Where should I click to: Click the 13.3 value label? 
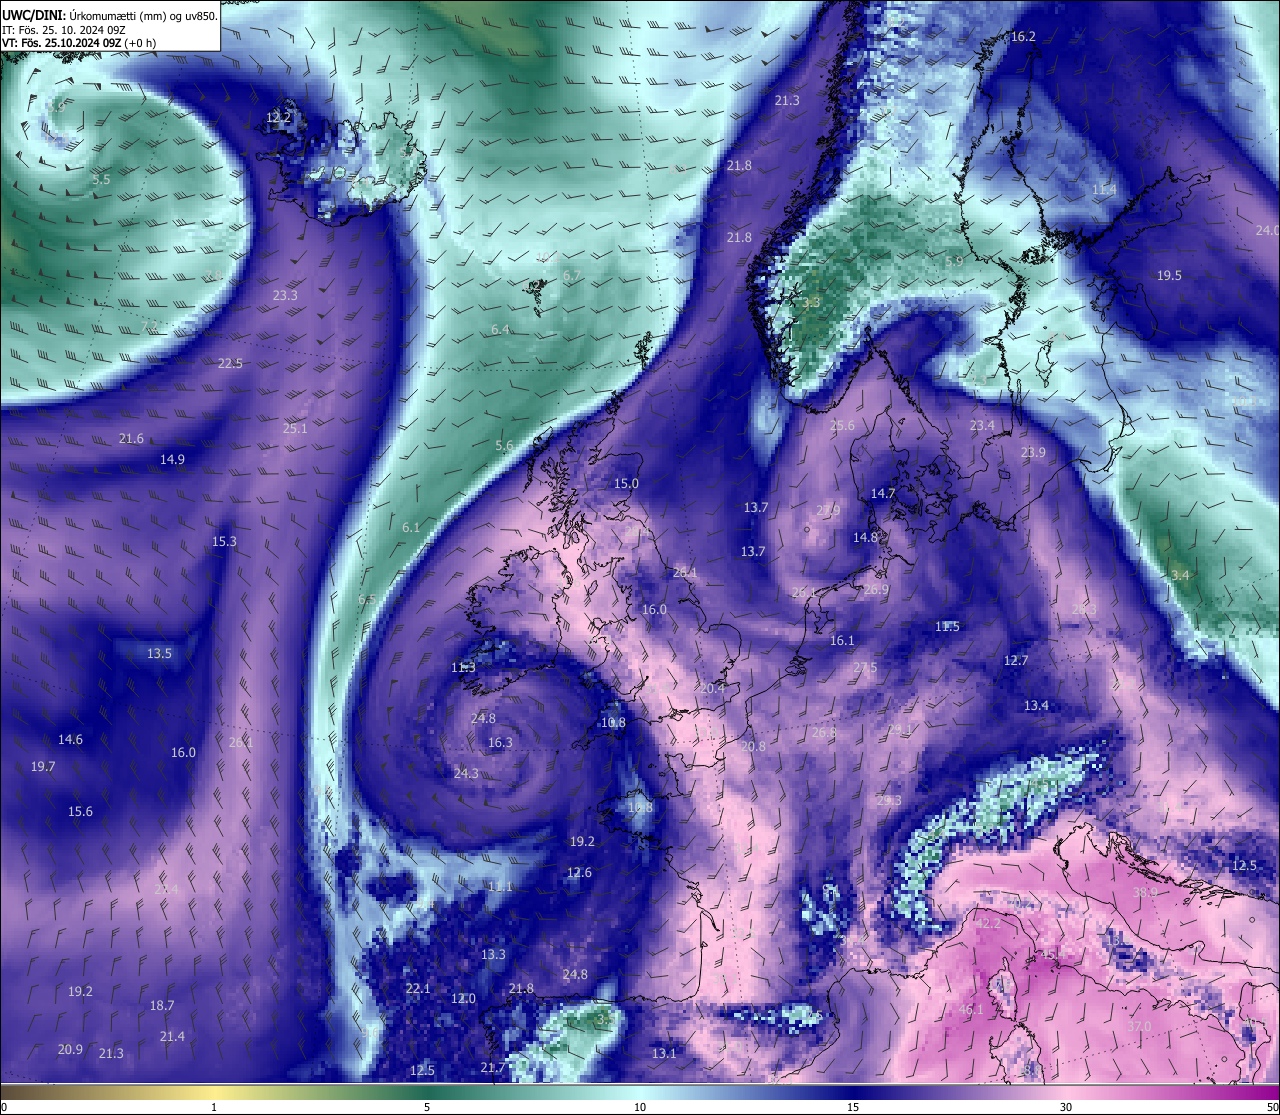tap(493, 954)
